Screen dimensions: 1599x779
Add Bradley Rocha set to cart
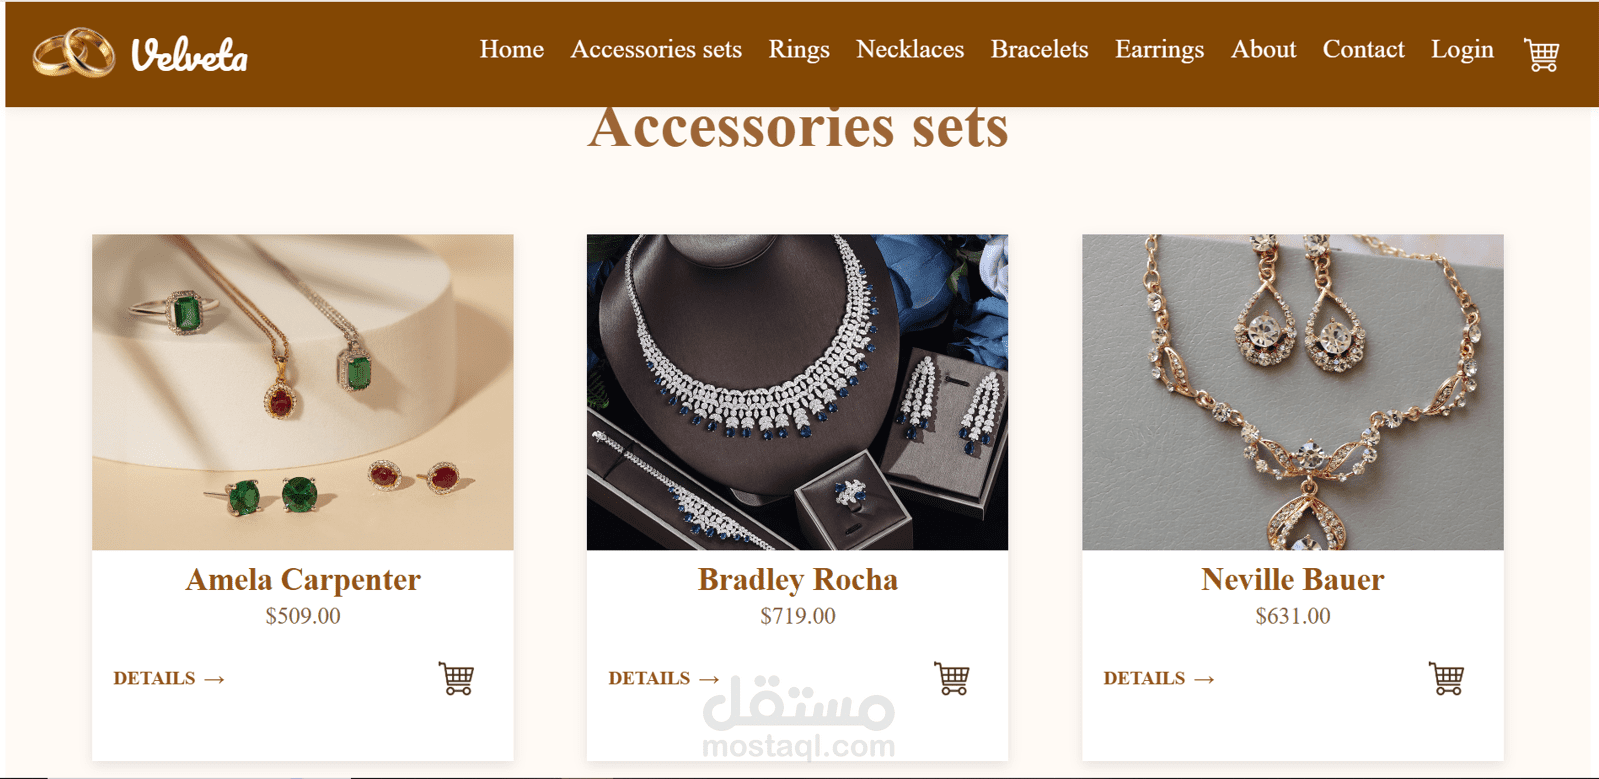click(952, 678)
